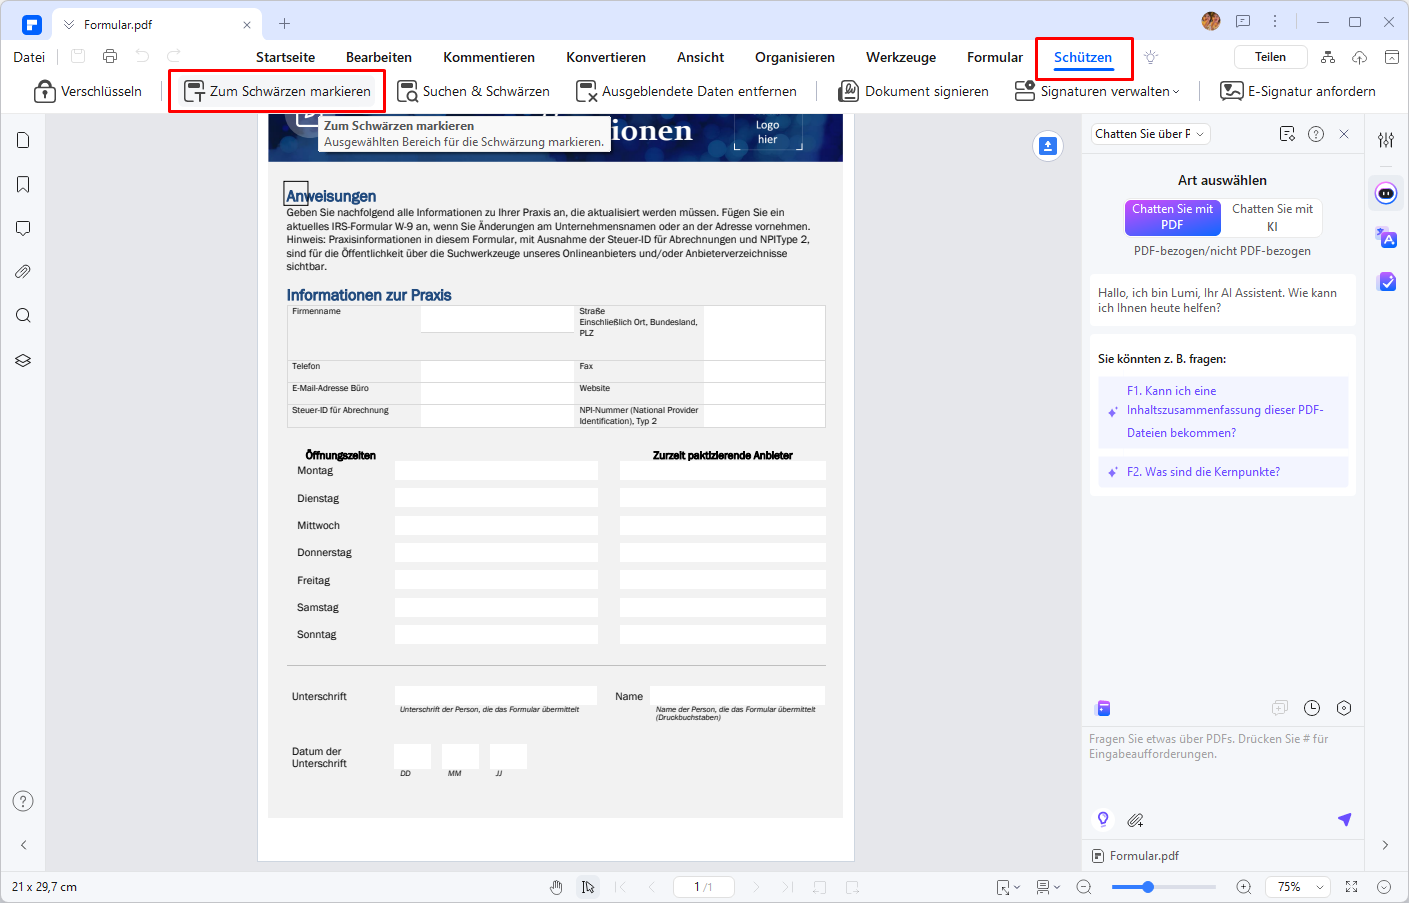Select 'Chatten Sie mit PDF' mode
The image size is (1409, 903).
tap(1172, 217)
